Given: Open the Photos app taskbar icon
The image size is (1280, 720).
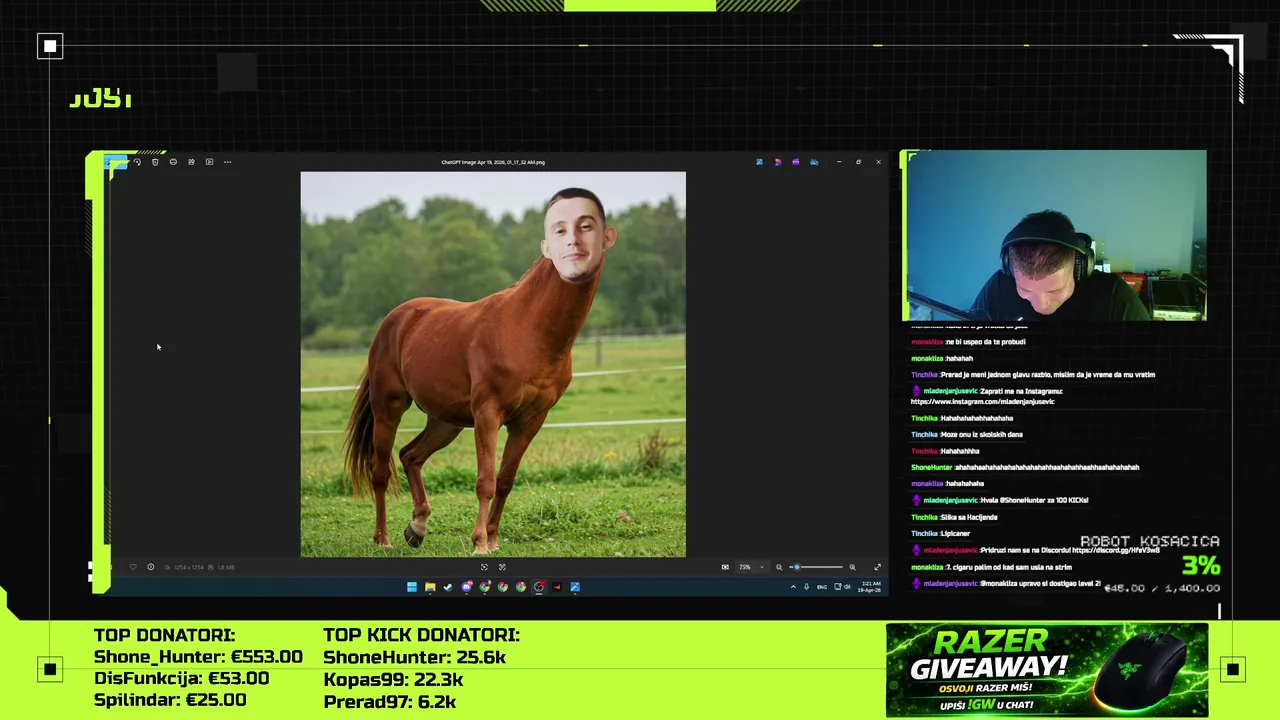Looking at the screenshot, I should coord(575,587).
